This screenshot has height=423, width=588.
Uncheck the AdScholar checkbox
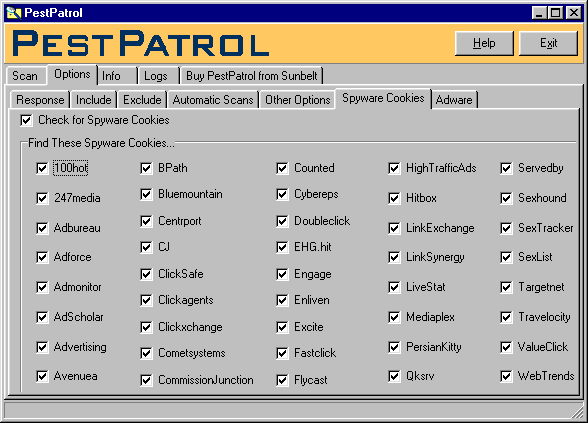click(x=42, y=317)
